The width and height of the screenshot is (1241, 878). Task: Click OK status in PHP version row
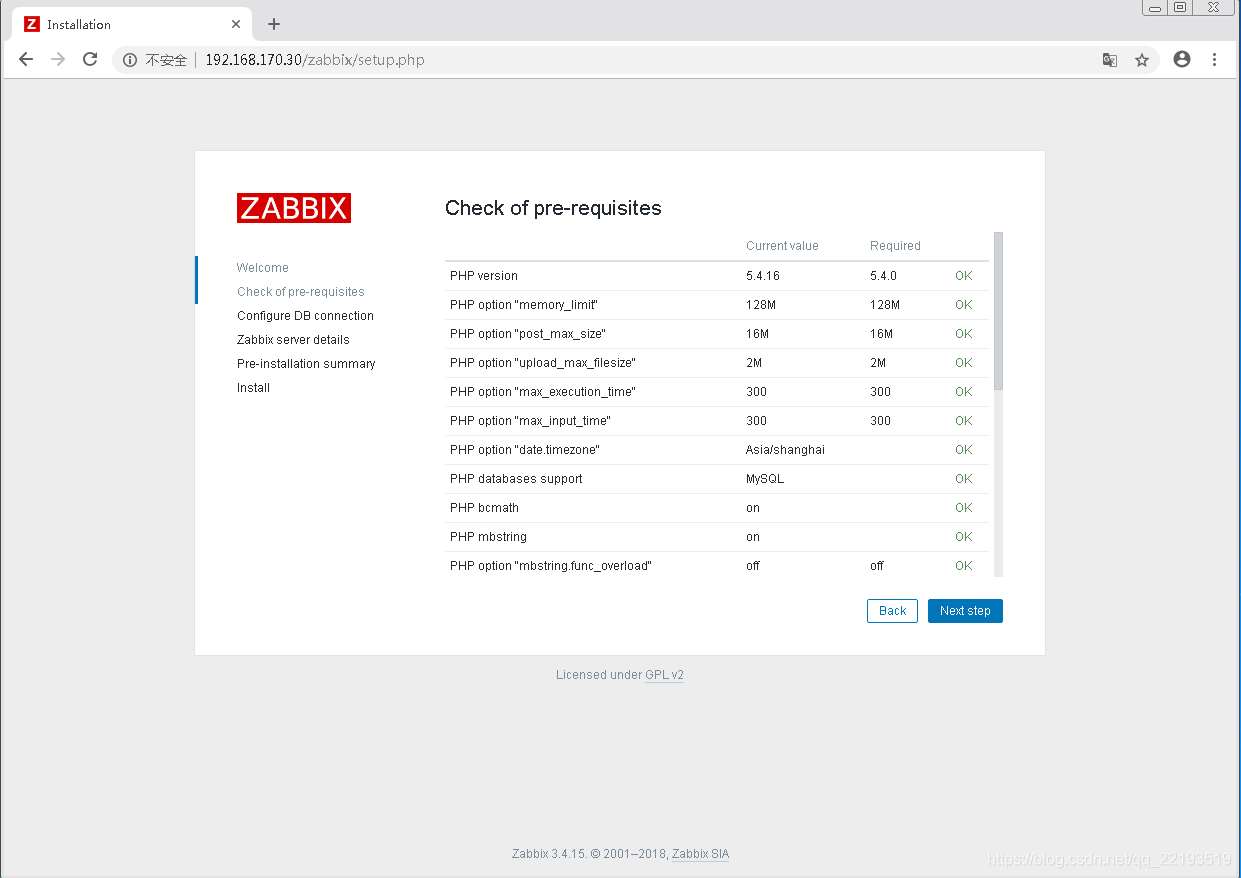pyautogui.click(x=963, y=276)
